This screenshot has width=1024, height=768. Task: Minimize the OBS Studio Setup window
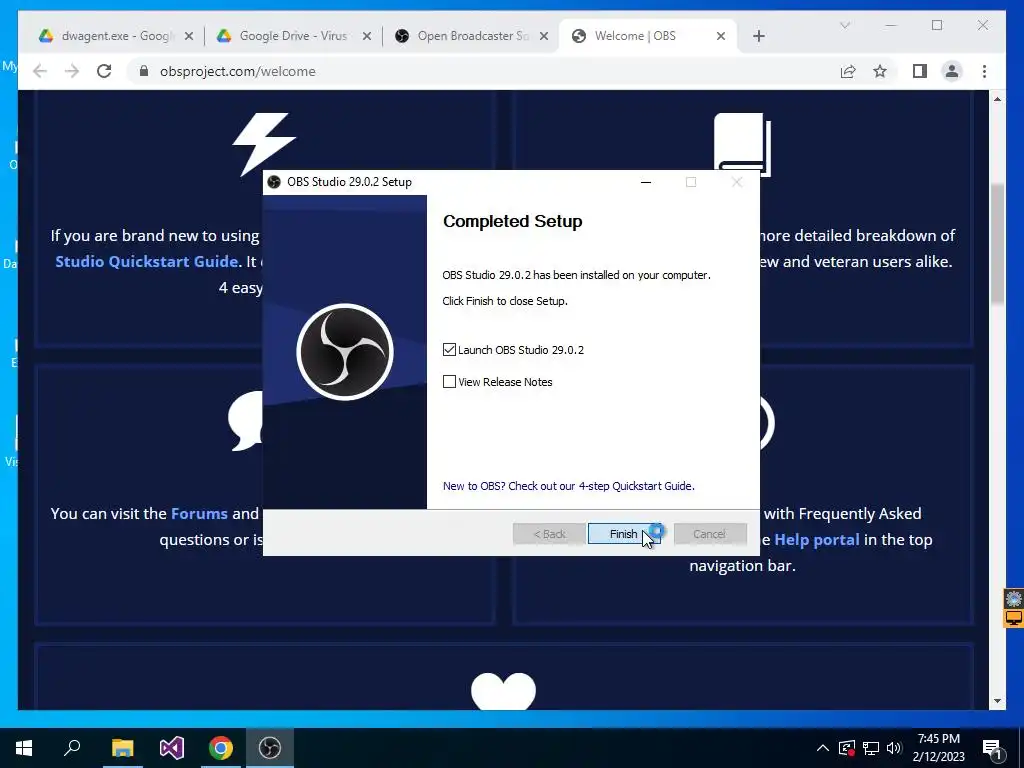[x=646, y=182]
